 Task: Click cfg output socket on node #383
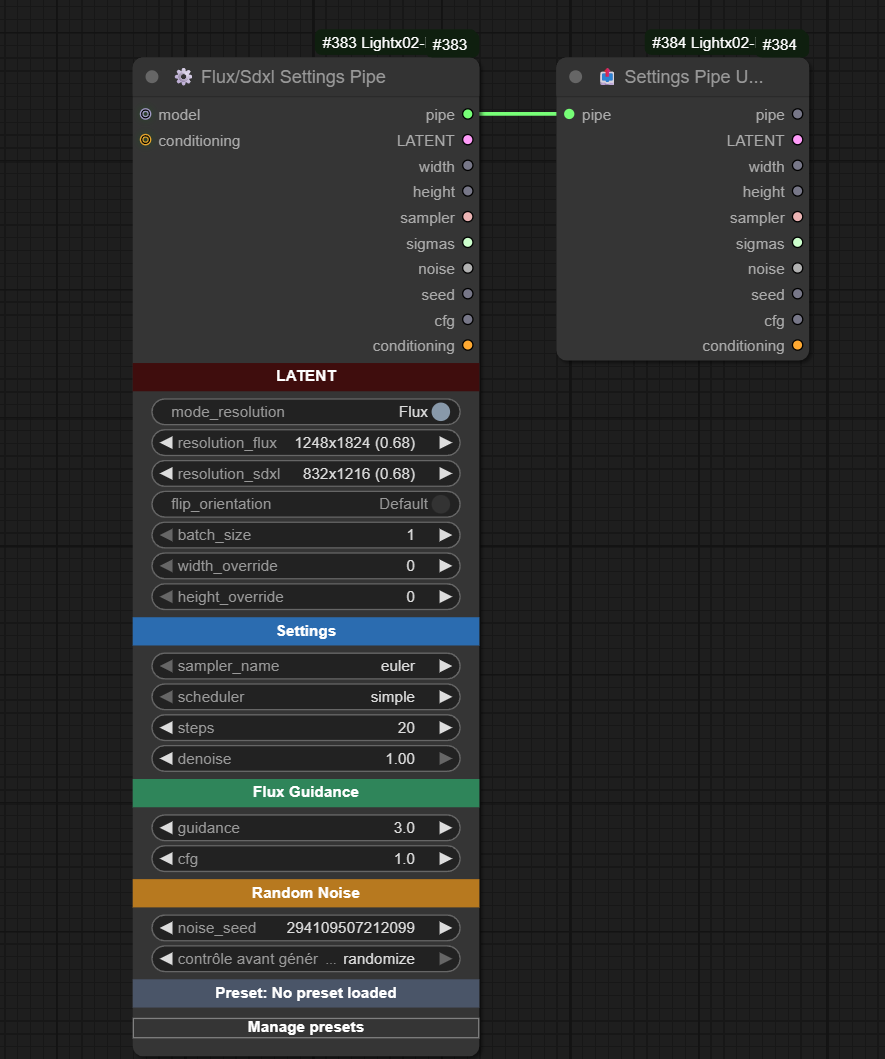click(x=467, y=319)
